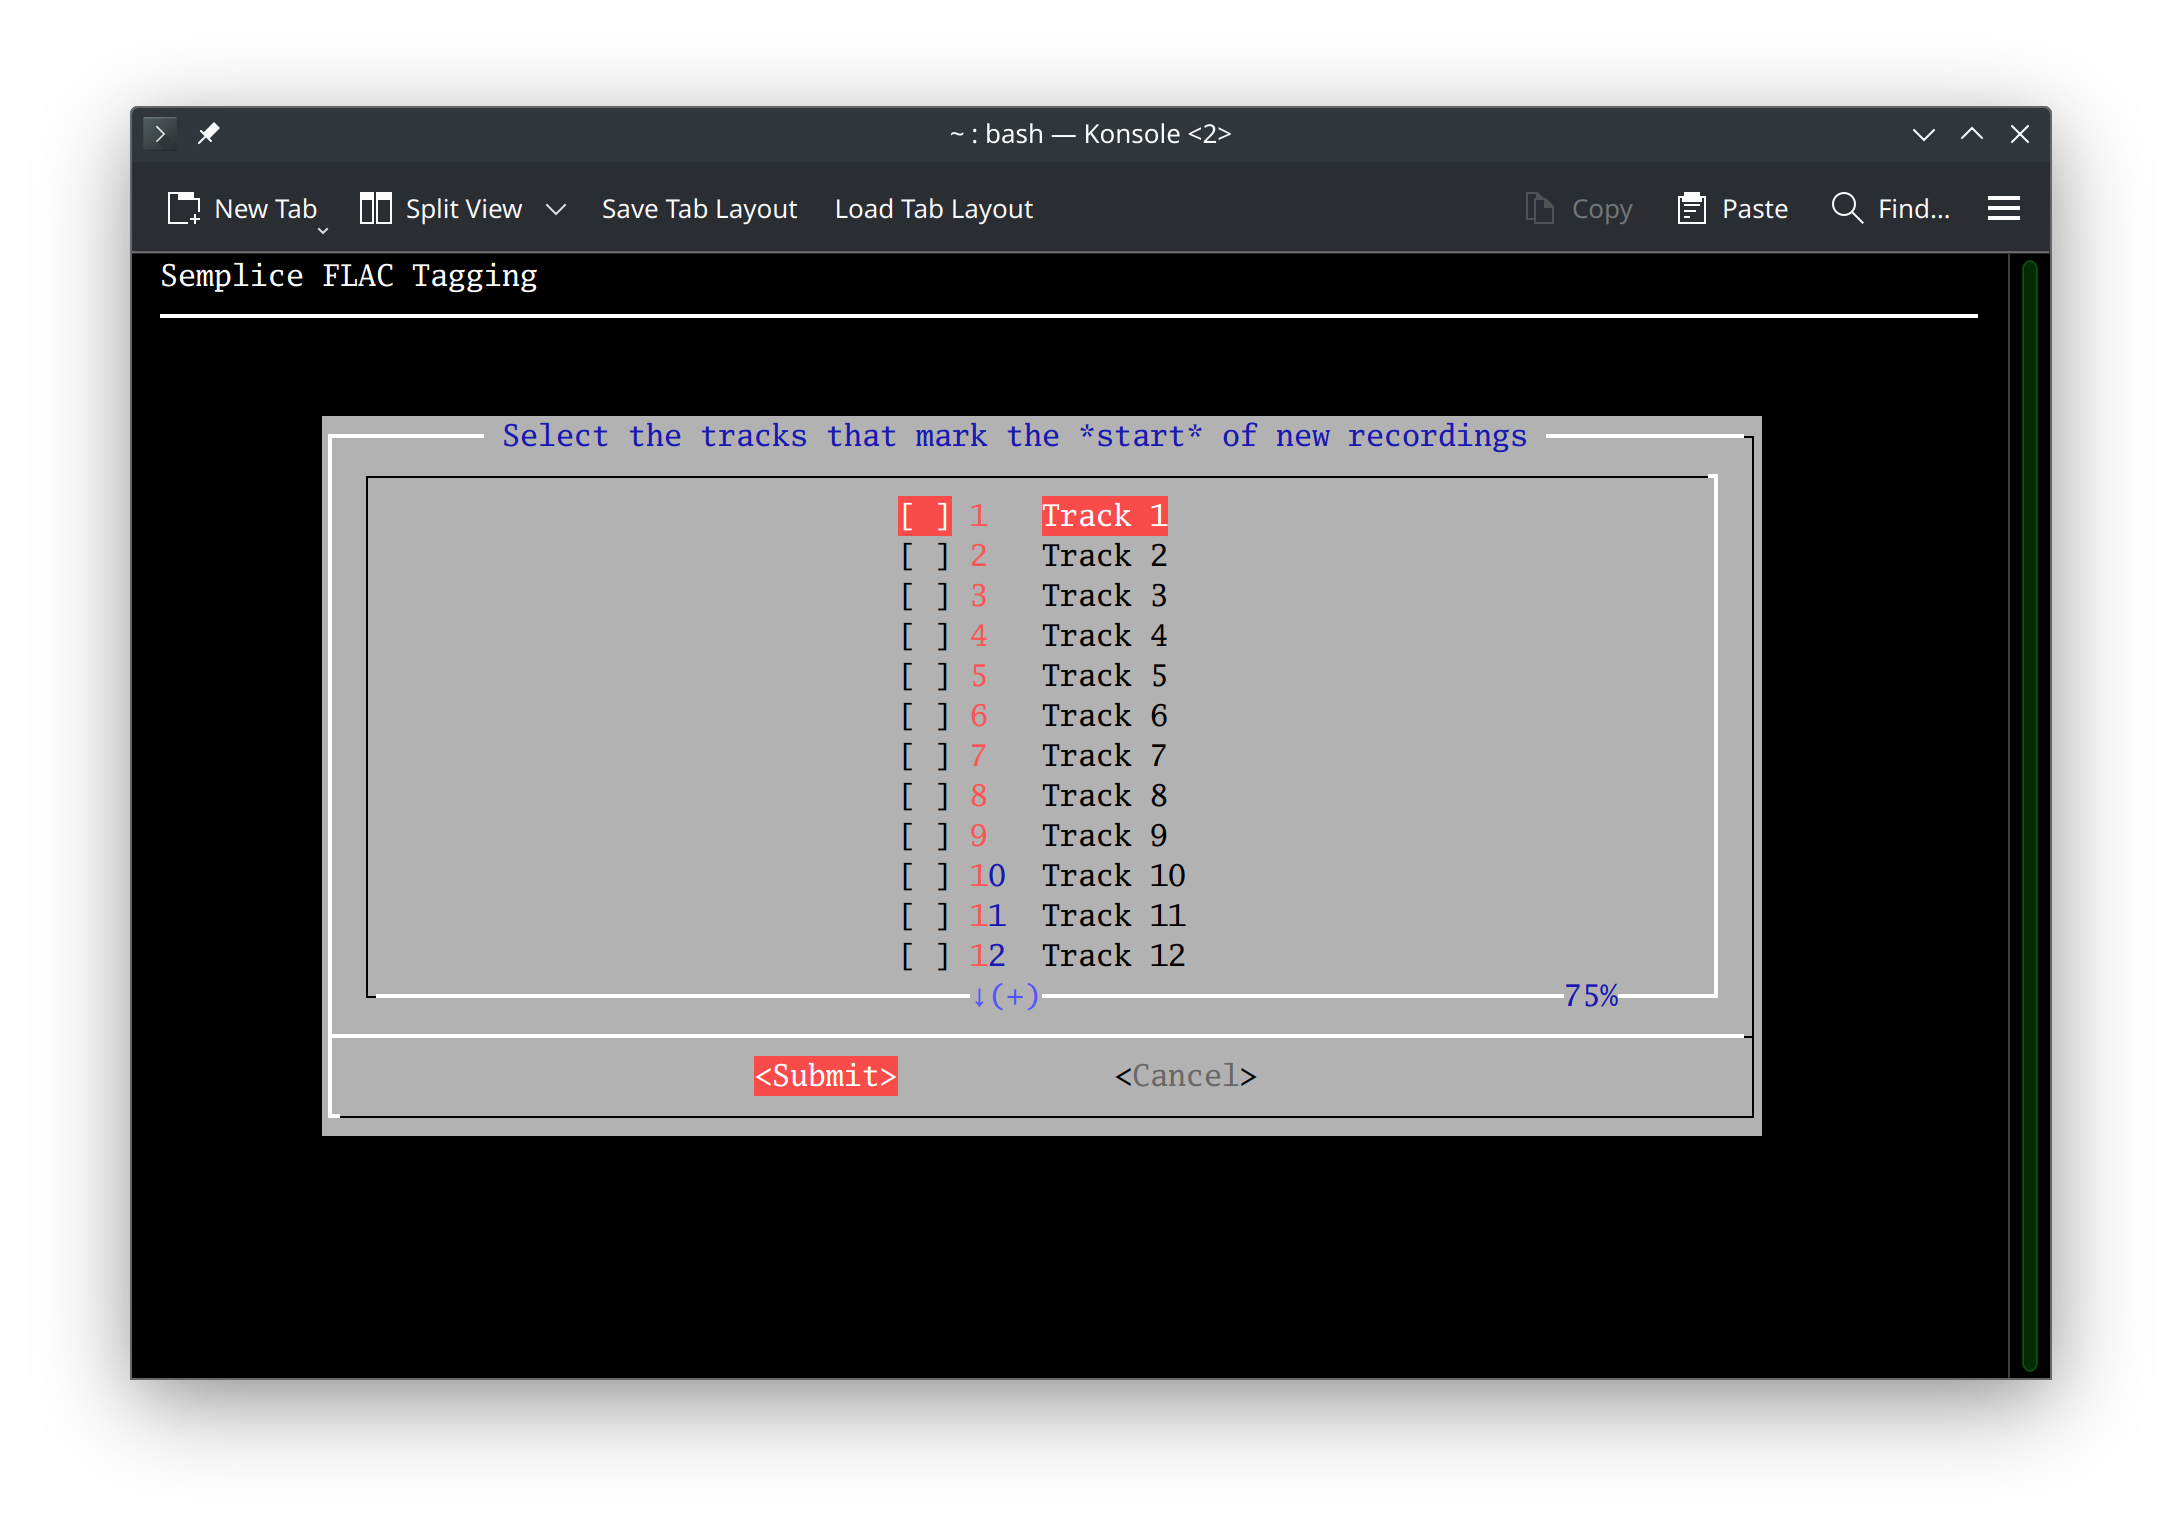Open the hamburger menu on the right
This screenshot has width=2184, height=1536.
click(x=2004, y=208)
